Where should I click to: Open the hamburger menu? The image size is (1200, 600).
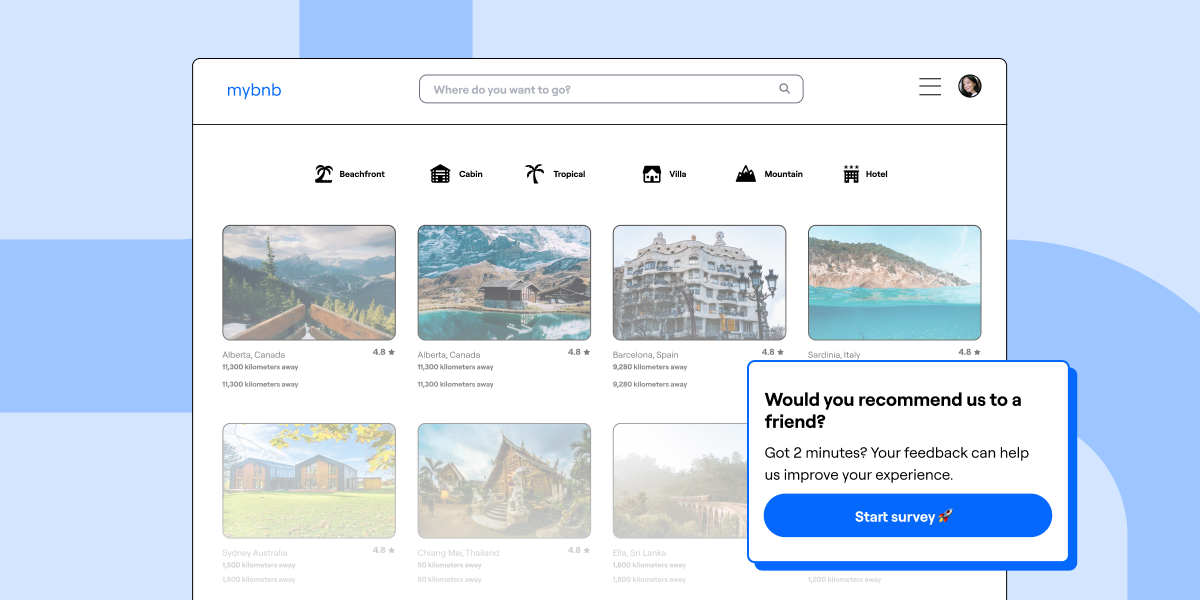click(x=930, y=87)
